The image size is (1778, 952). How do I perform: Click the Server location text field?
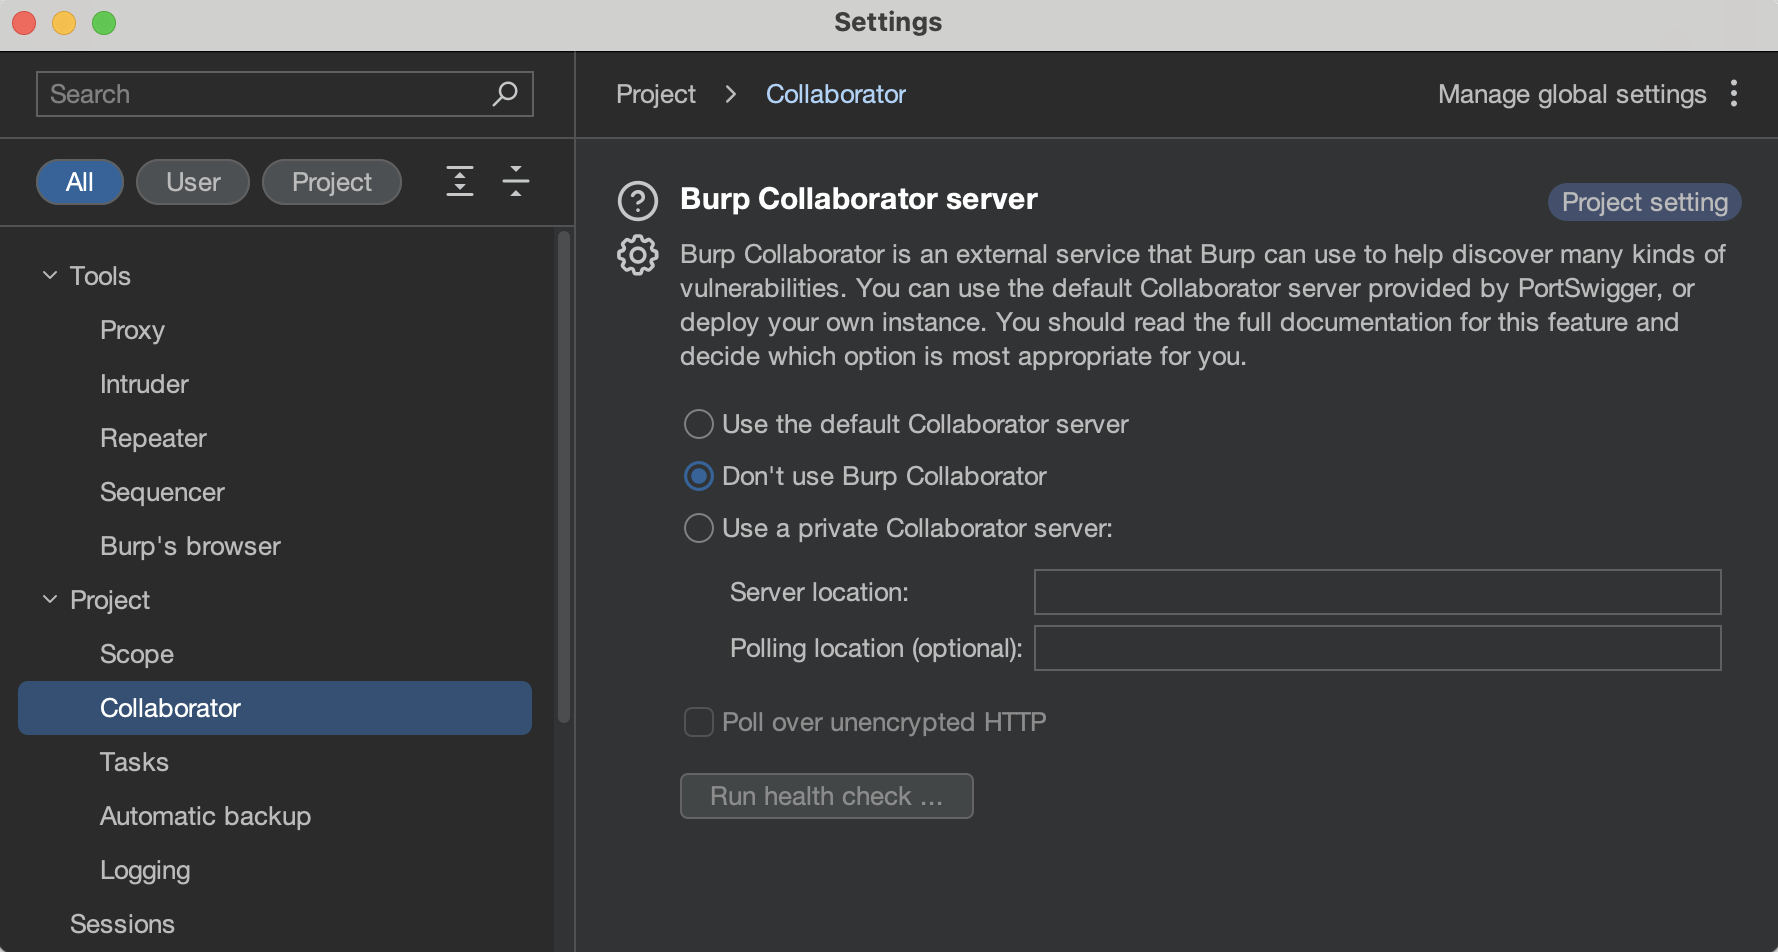pos(1376,592)
